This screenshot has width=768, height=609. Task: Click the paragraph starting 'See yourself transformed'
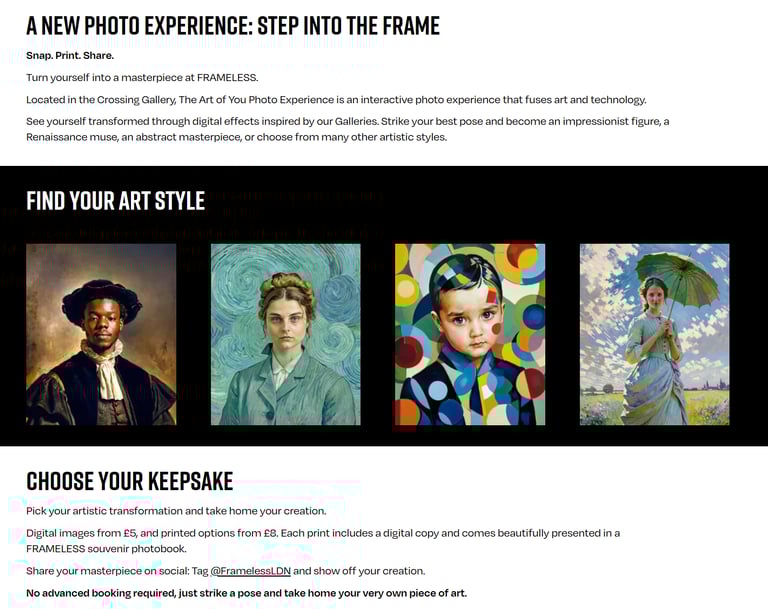coord(347,121)
